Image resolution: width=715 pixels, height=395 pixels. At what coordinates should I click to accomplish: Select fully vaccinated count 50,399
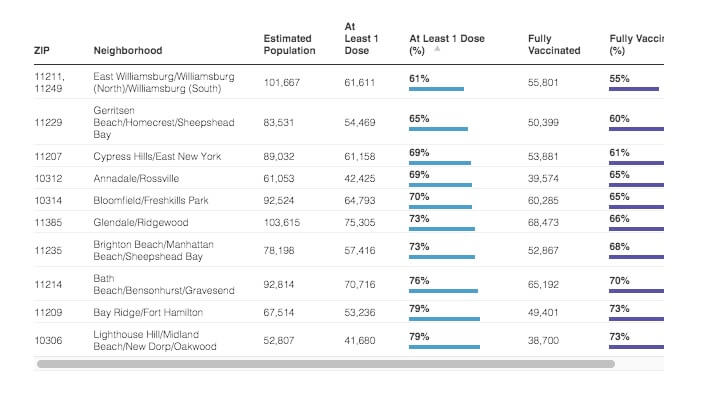[x=543, y=123]
